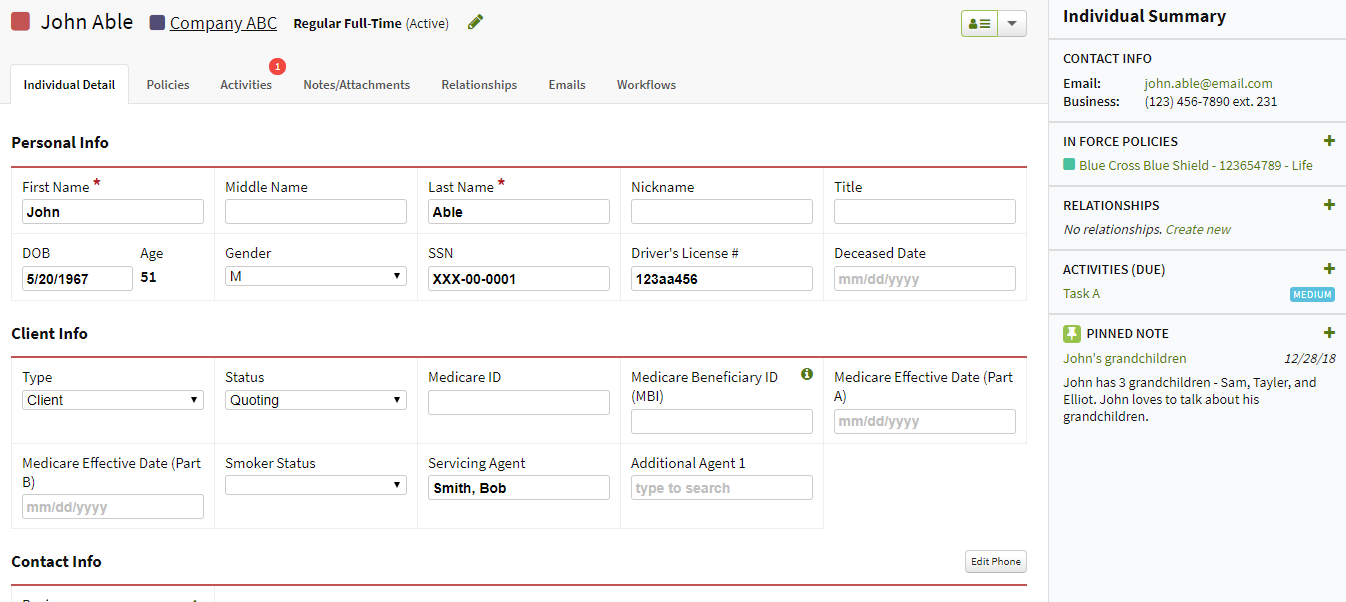Viewport: 1346px width, 602px height.
Task: Click the Deceased Date field
Action: click(923, 278)
